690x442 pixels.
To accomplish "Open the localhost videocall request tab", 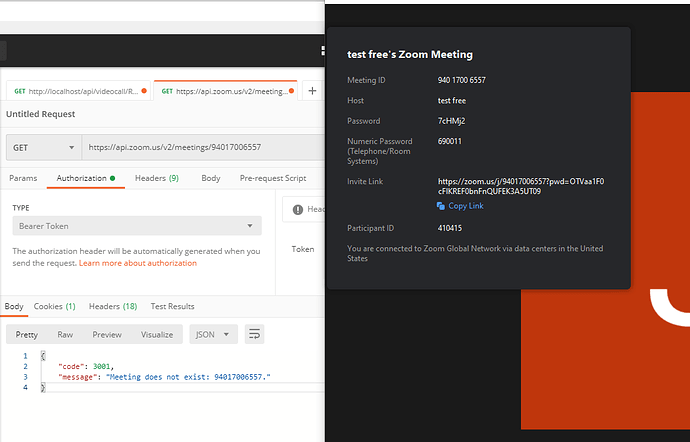I will (79, 91).
